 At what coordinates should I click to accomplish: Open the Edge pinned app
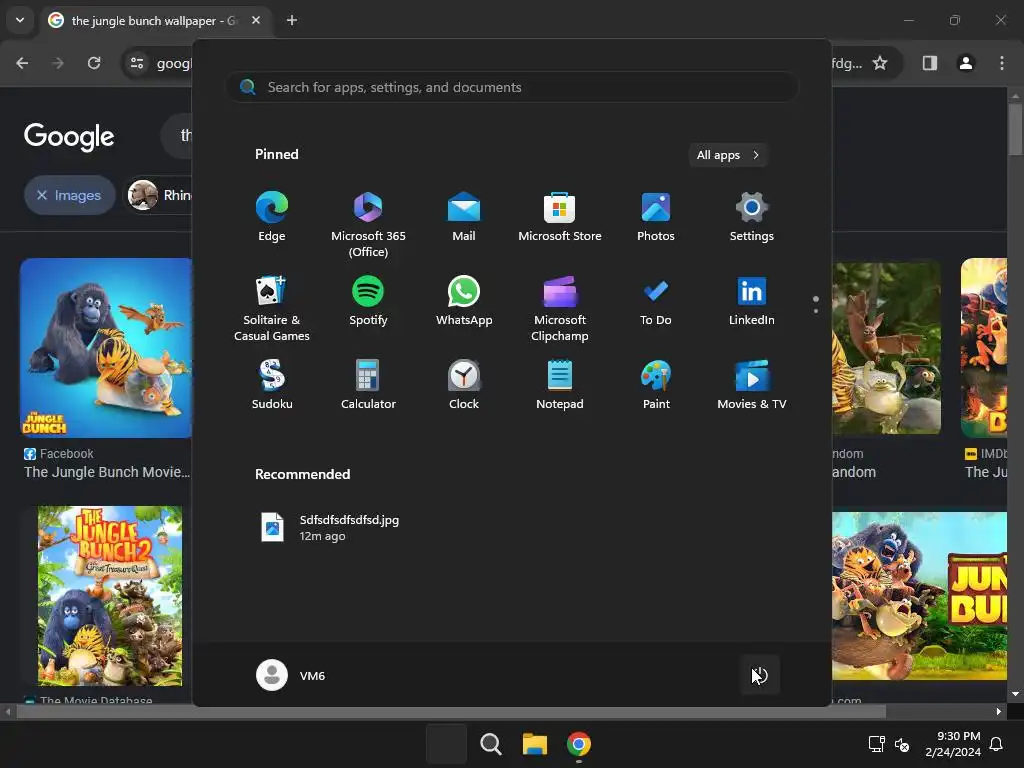[x=272, y=217]
